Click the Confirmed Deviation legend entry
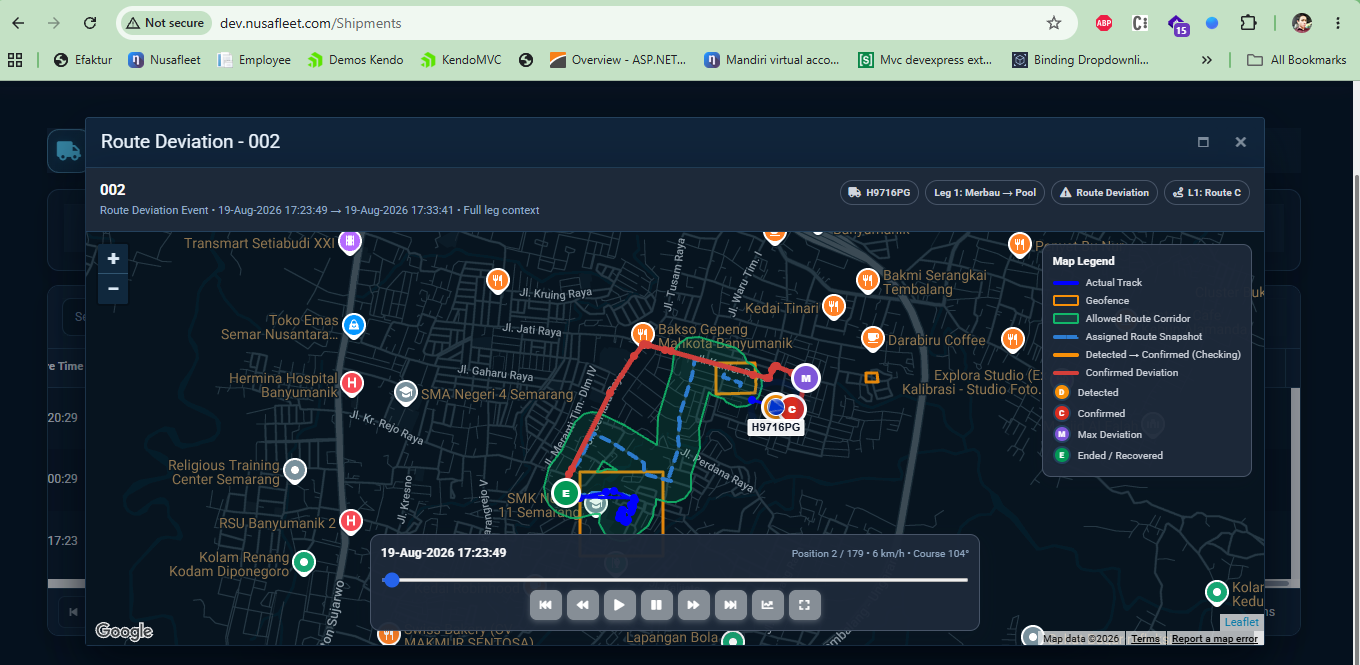The height and width of the screenshot is (665, 1360). click(x=1116, y=373)
